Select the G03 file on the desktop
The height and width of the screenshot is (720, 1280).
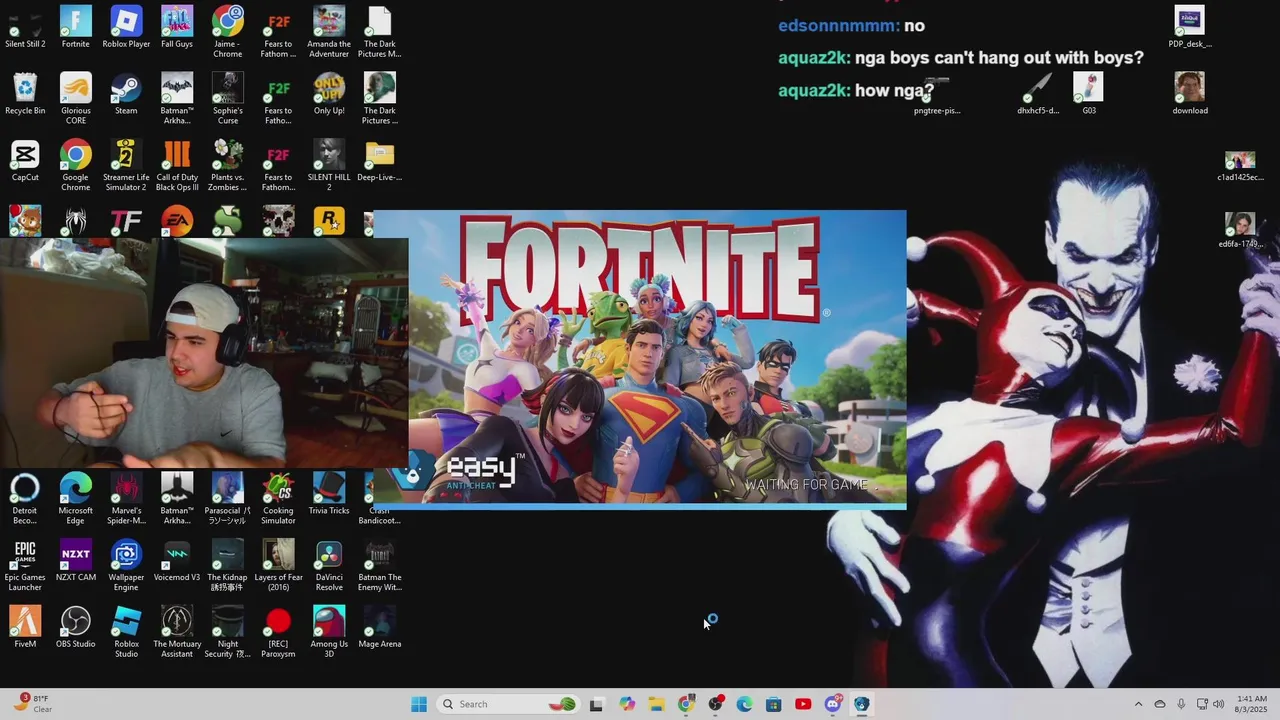[1089, 94]
